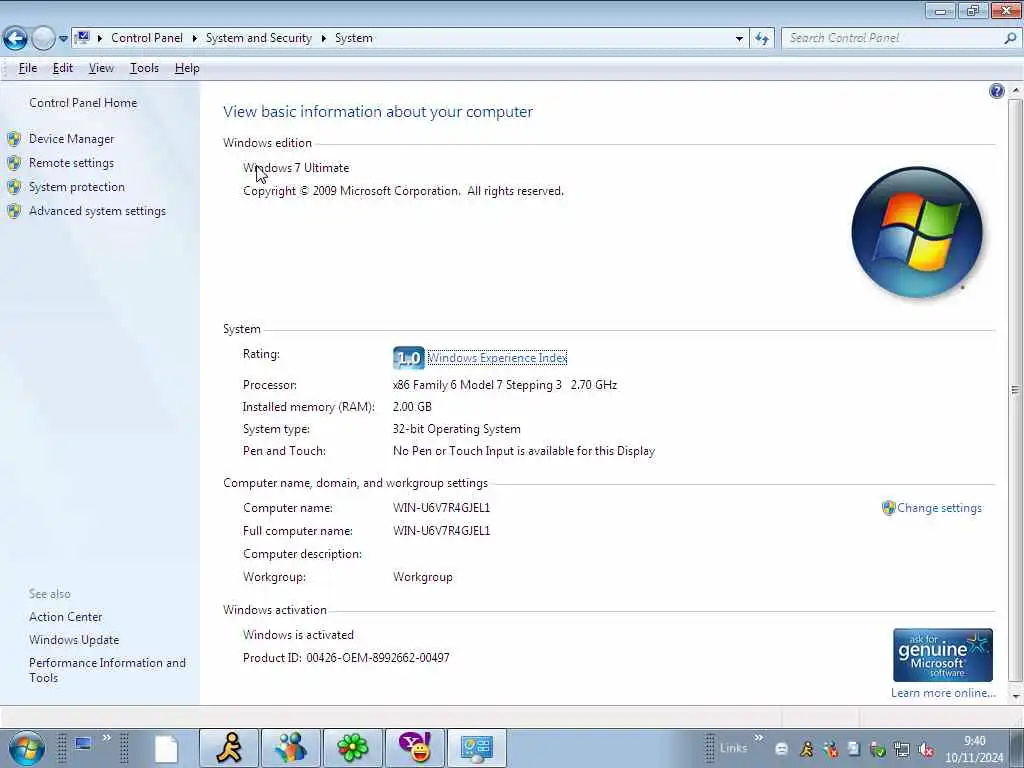
Task: Expand arrow after Control Panel breadcrumb
Action: 194,39
